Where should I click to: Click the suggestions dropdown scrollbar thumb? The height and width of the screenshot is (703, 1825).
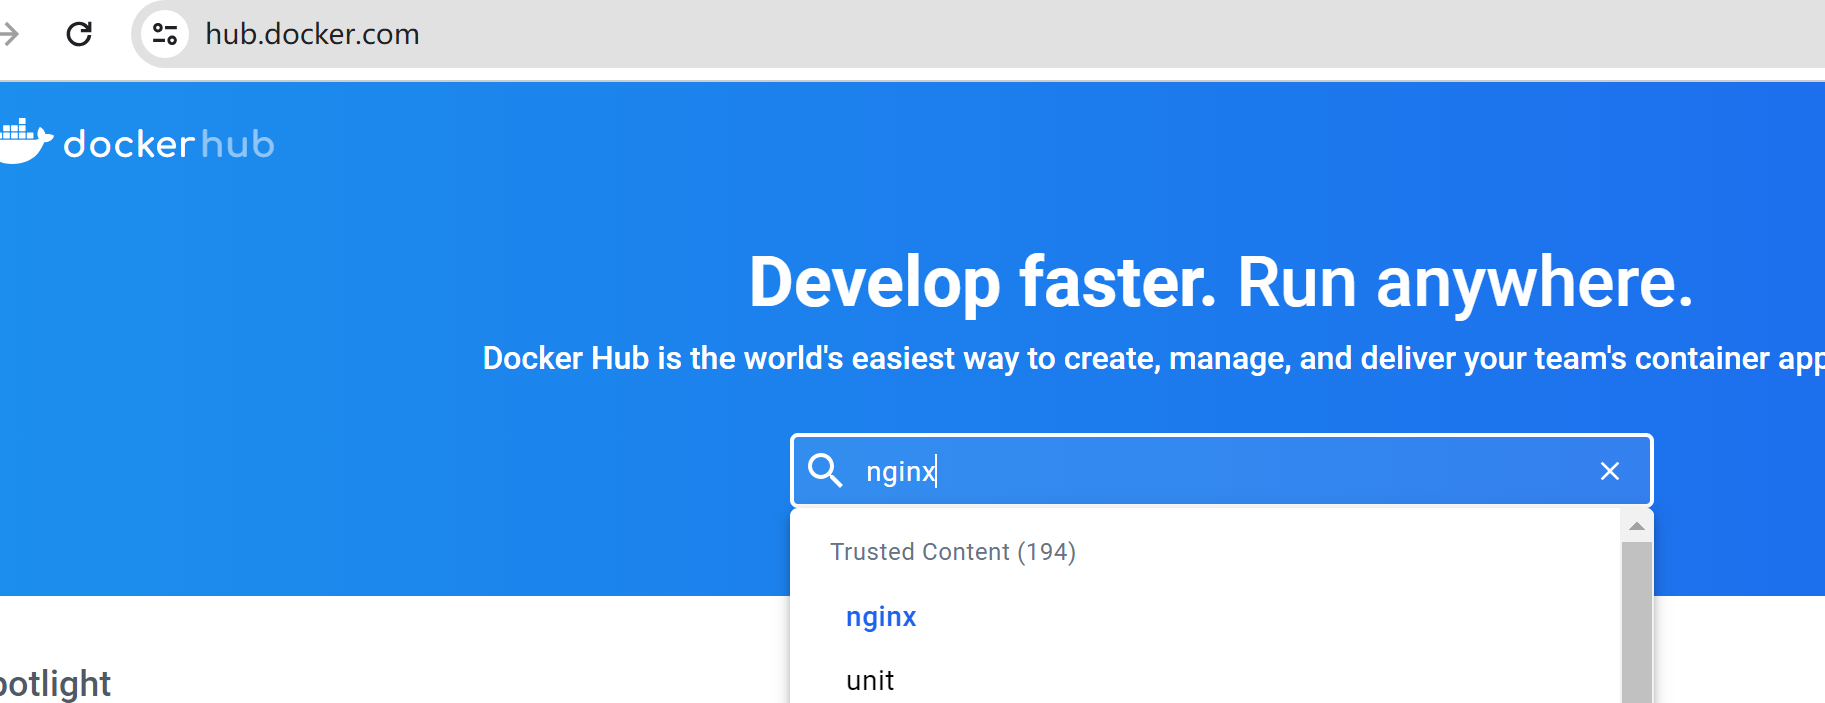(1637, 620)
